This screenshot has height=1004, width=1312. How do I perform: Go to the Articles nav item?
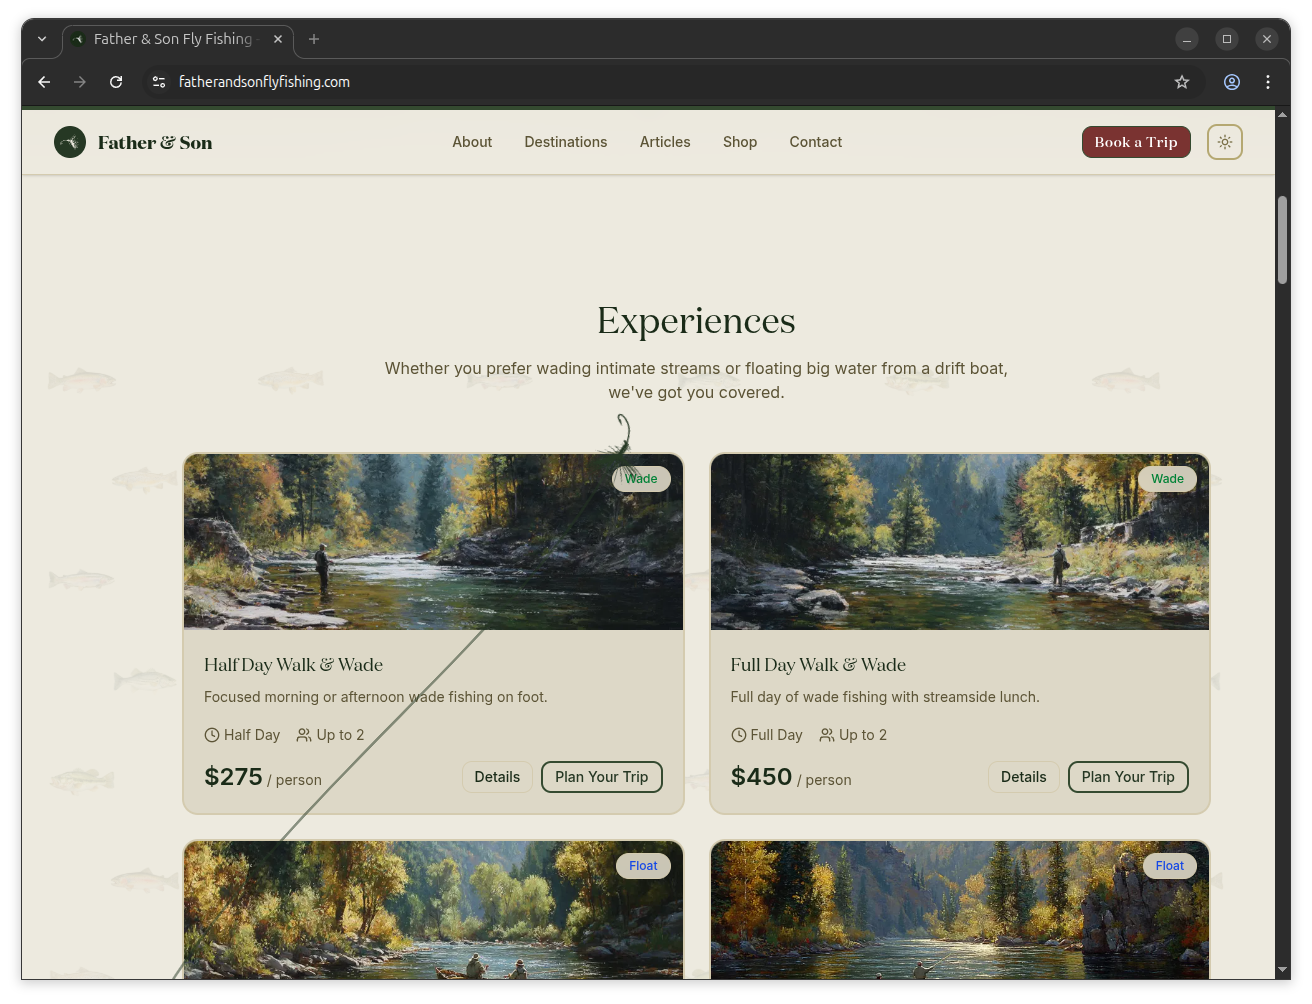coord(665,142)
